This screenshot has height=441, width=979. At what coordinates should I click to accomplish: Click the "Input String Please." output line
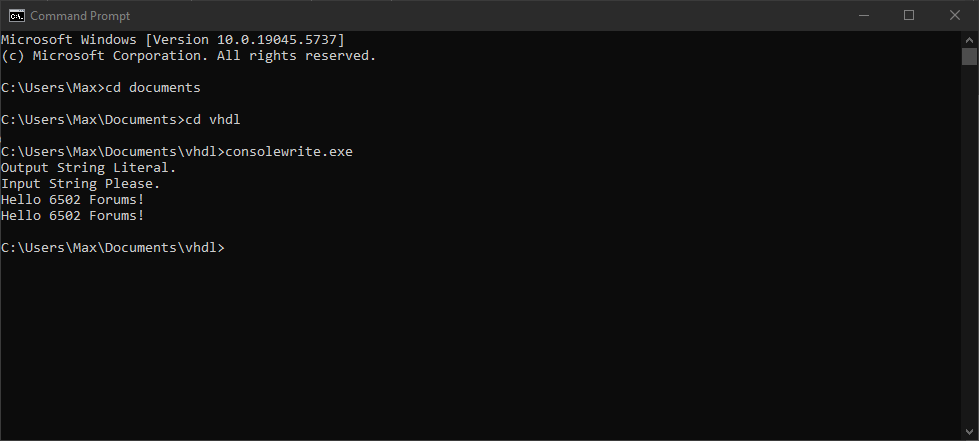[80, 183]
